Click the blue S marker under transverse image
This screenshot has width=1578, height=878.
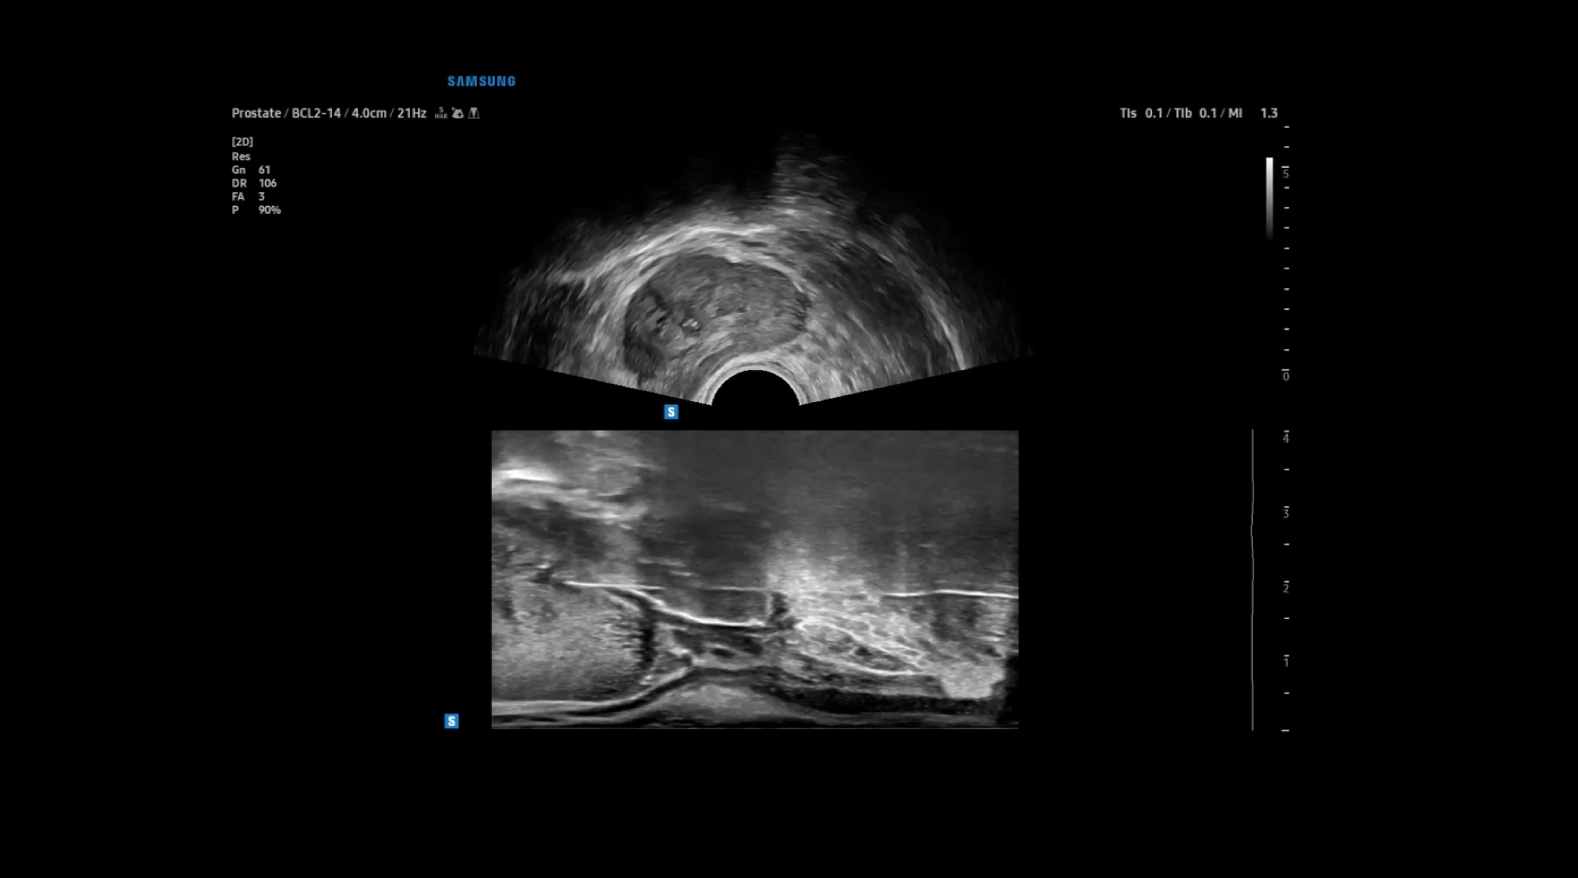[x=671, y=412]
